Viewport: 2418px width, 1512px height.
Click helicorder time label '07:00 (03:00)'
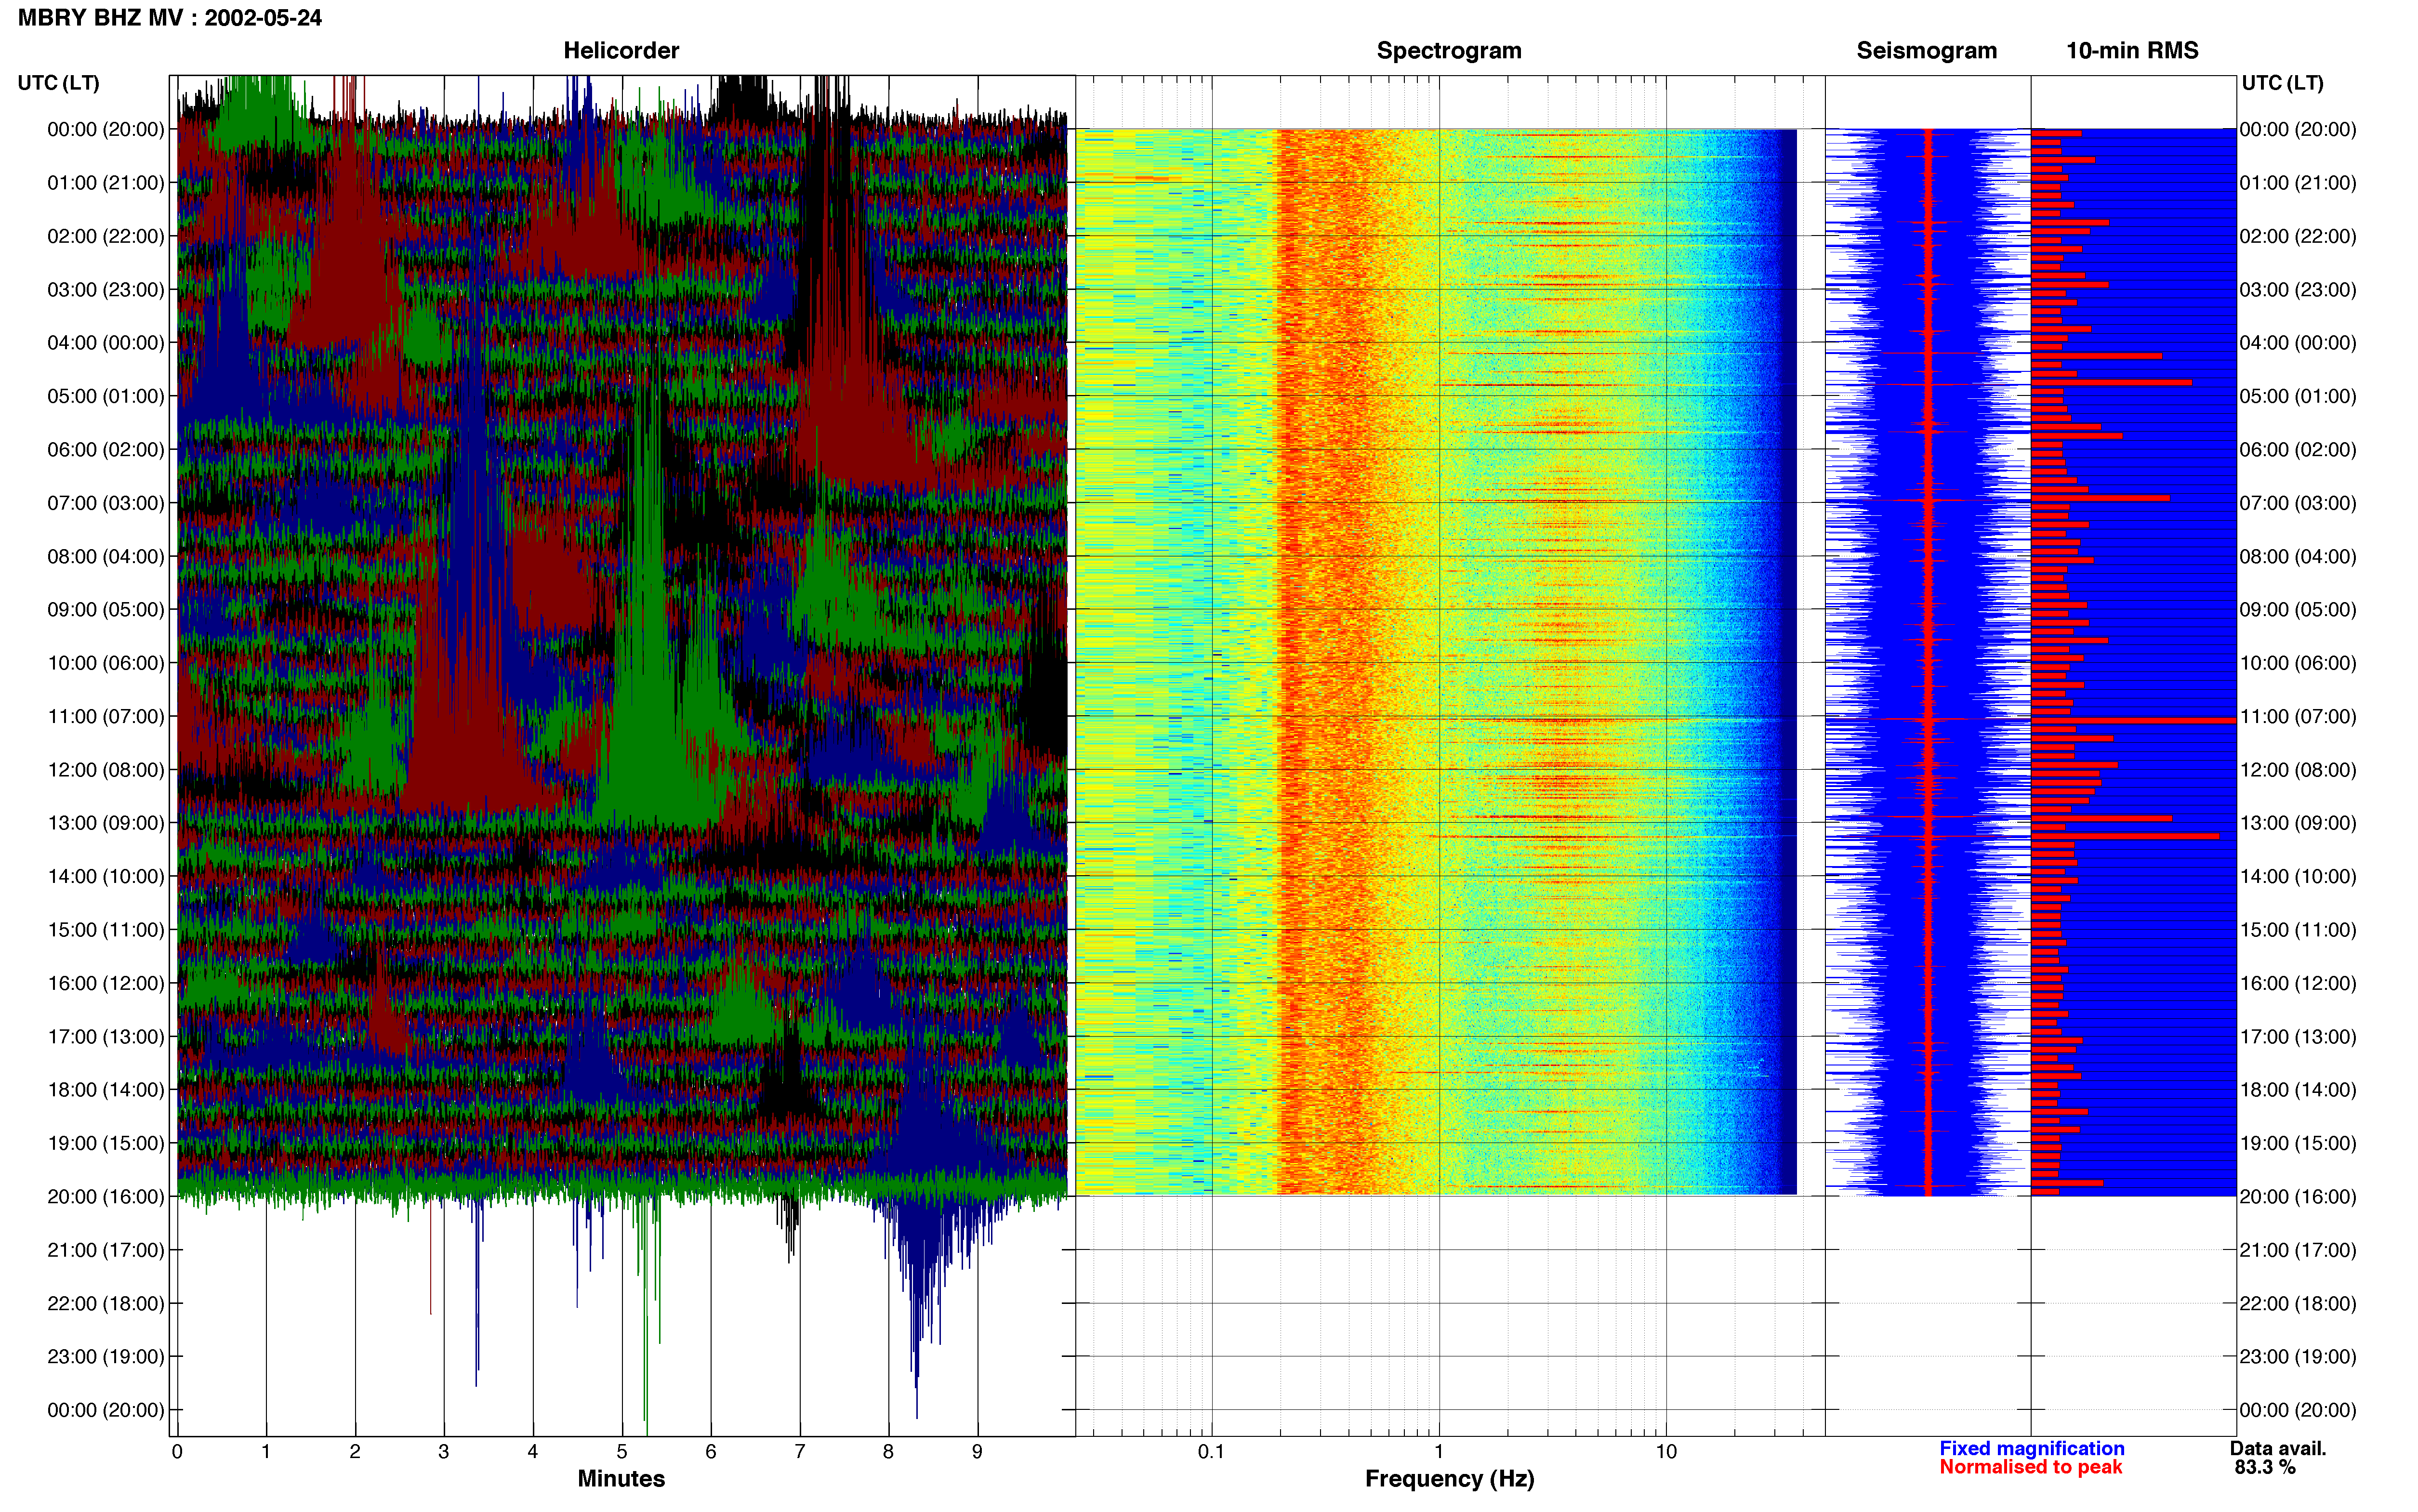click(106, 503)
